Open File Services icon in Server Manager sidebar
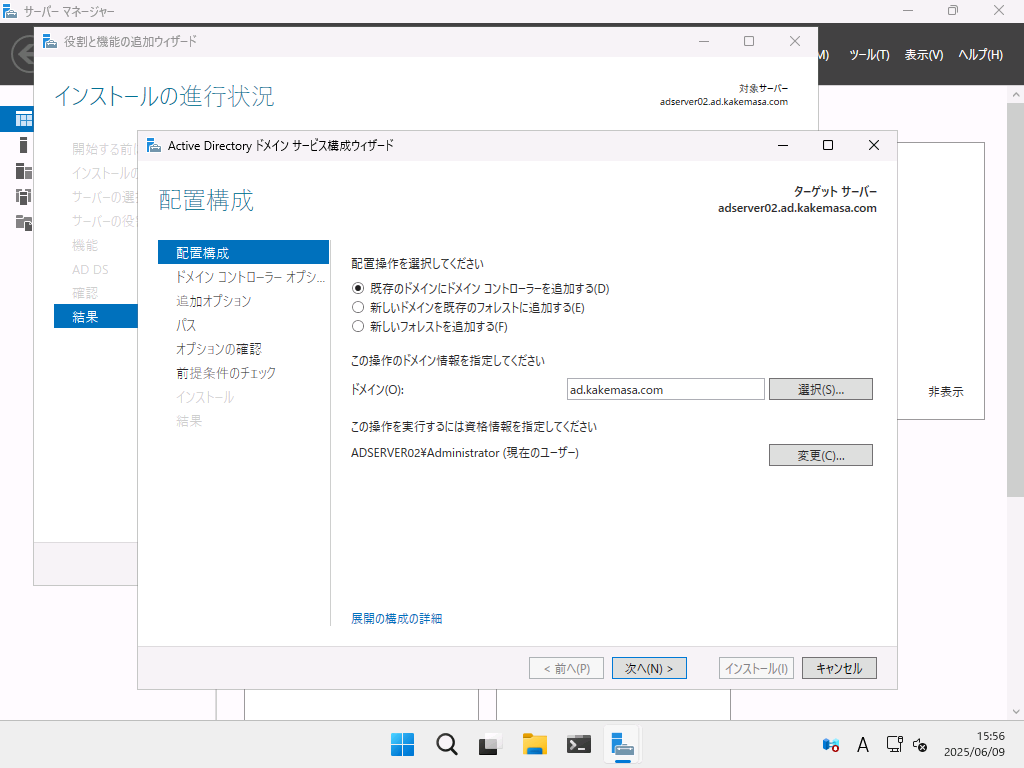Viewport: 1024px width, 768px height. click(24, 223)
